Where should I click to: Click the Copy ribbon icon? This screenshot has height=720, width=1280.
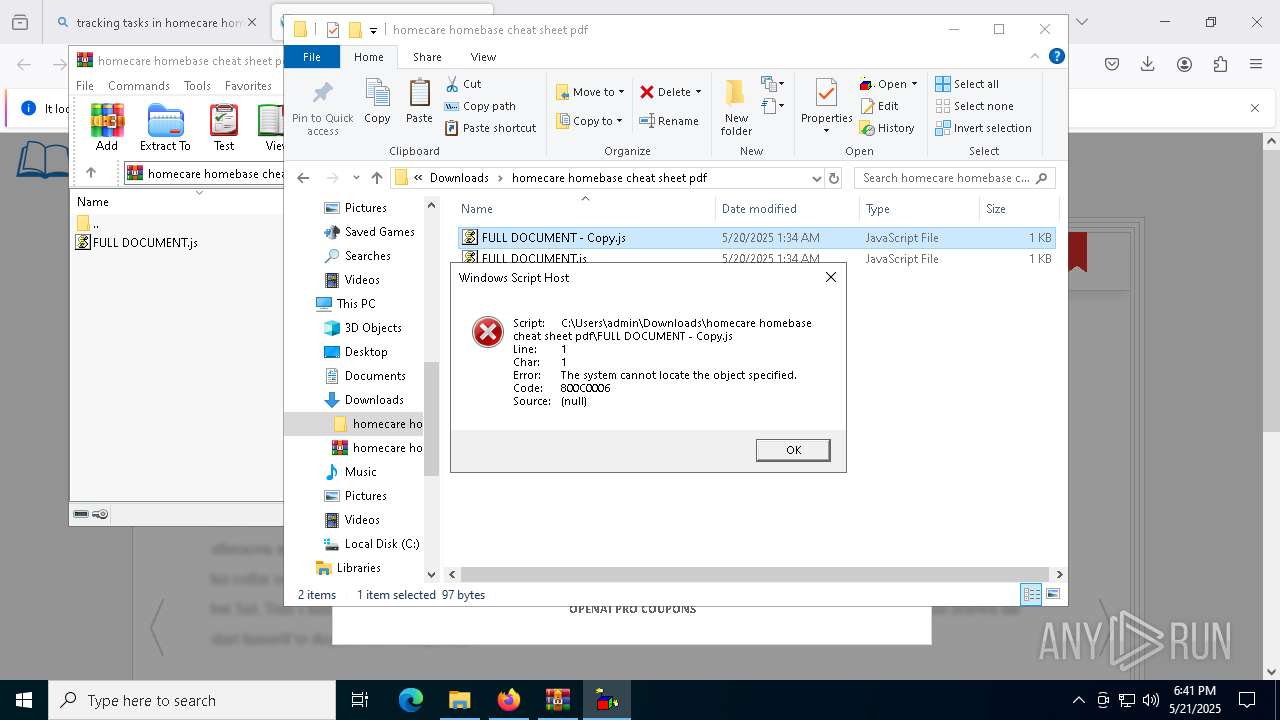(x=377, y=102)
